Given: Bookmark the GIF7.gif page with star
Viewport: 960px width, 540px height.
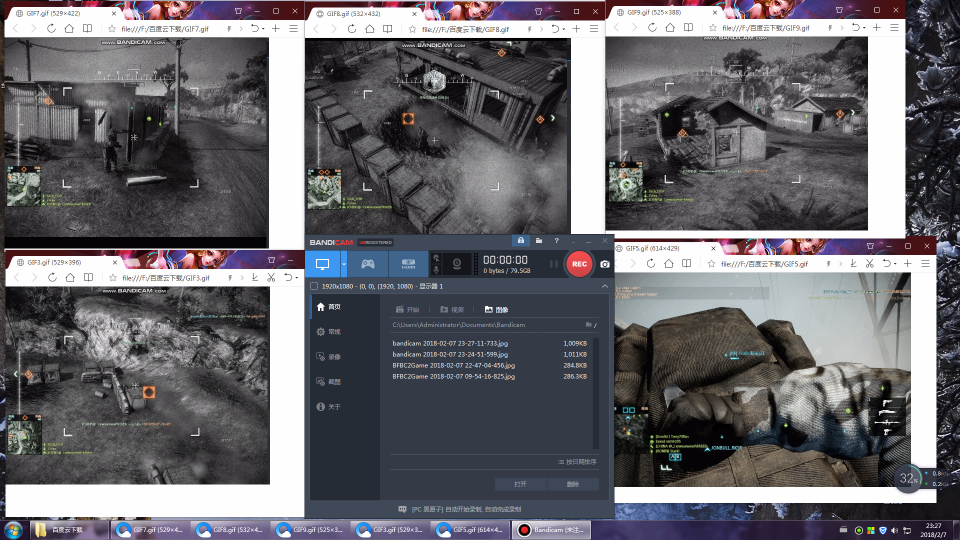Looking at the screenshot, I should 112,29.
